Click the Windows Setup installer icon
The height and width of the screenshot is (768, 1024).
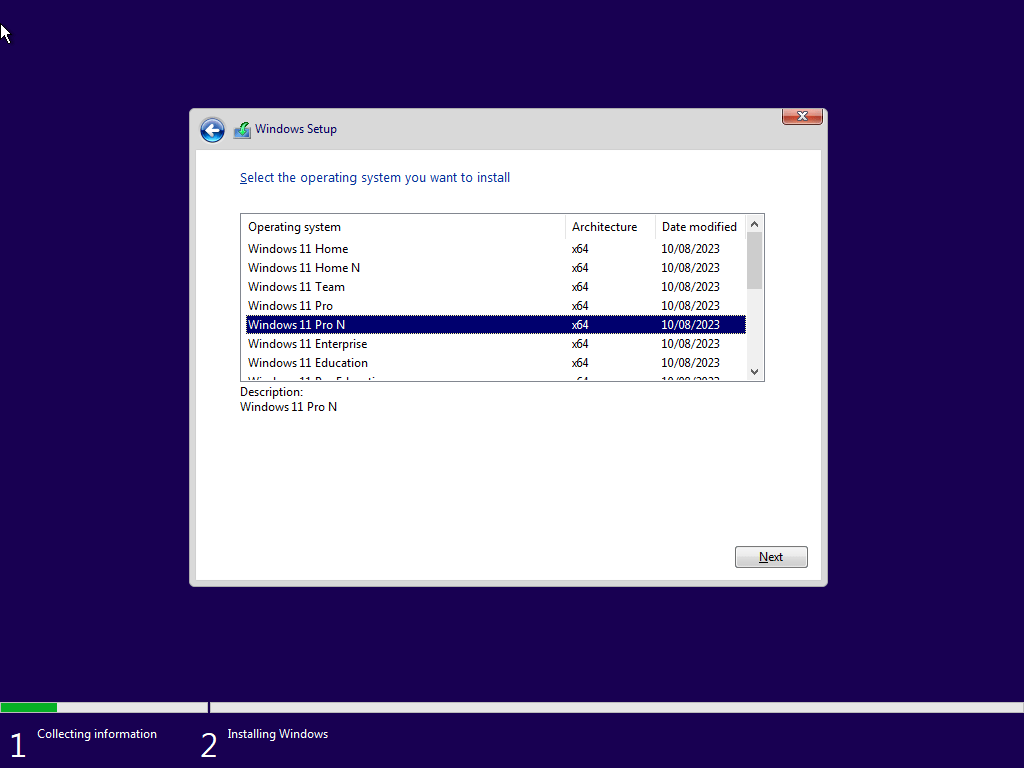[242, 130]
